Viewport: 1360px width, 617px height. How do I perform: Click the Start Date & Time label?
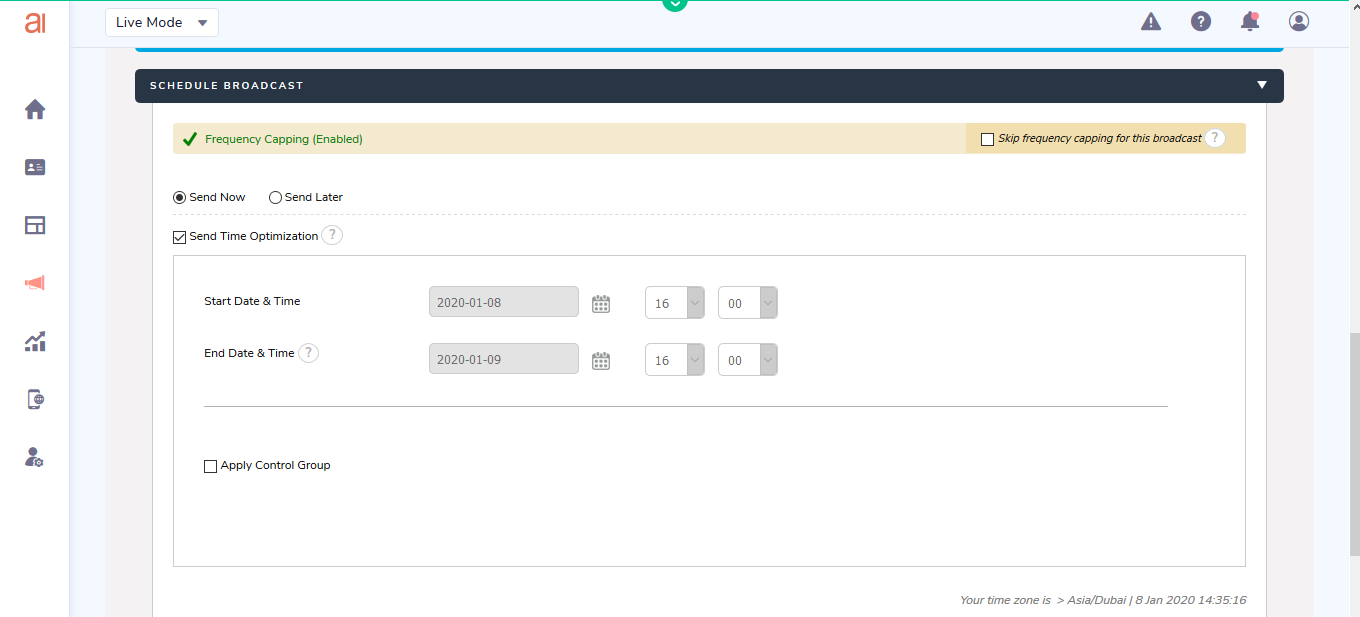[252, 301]
